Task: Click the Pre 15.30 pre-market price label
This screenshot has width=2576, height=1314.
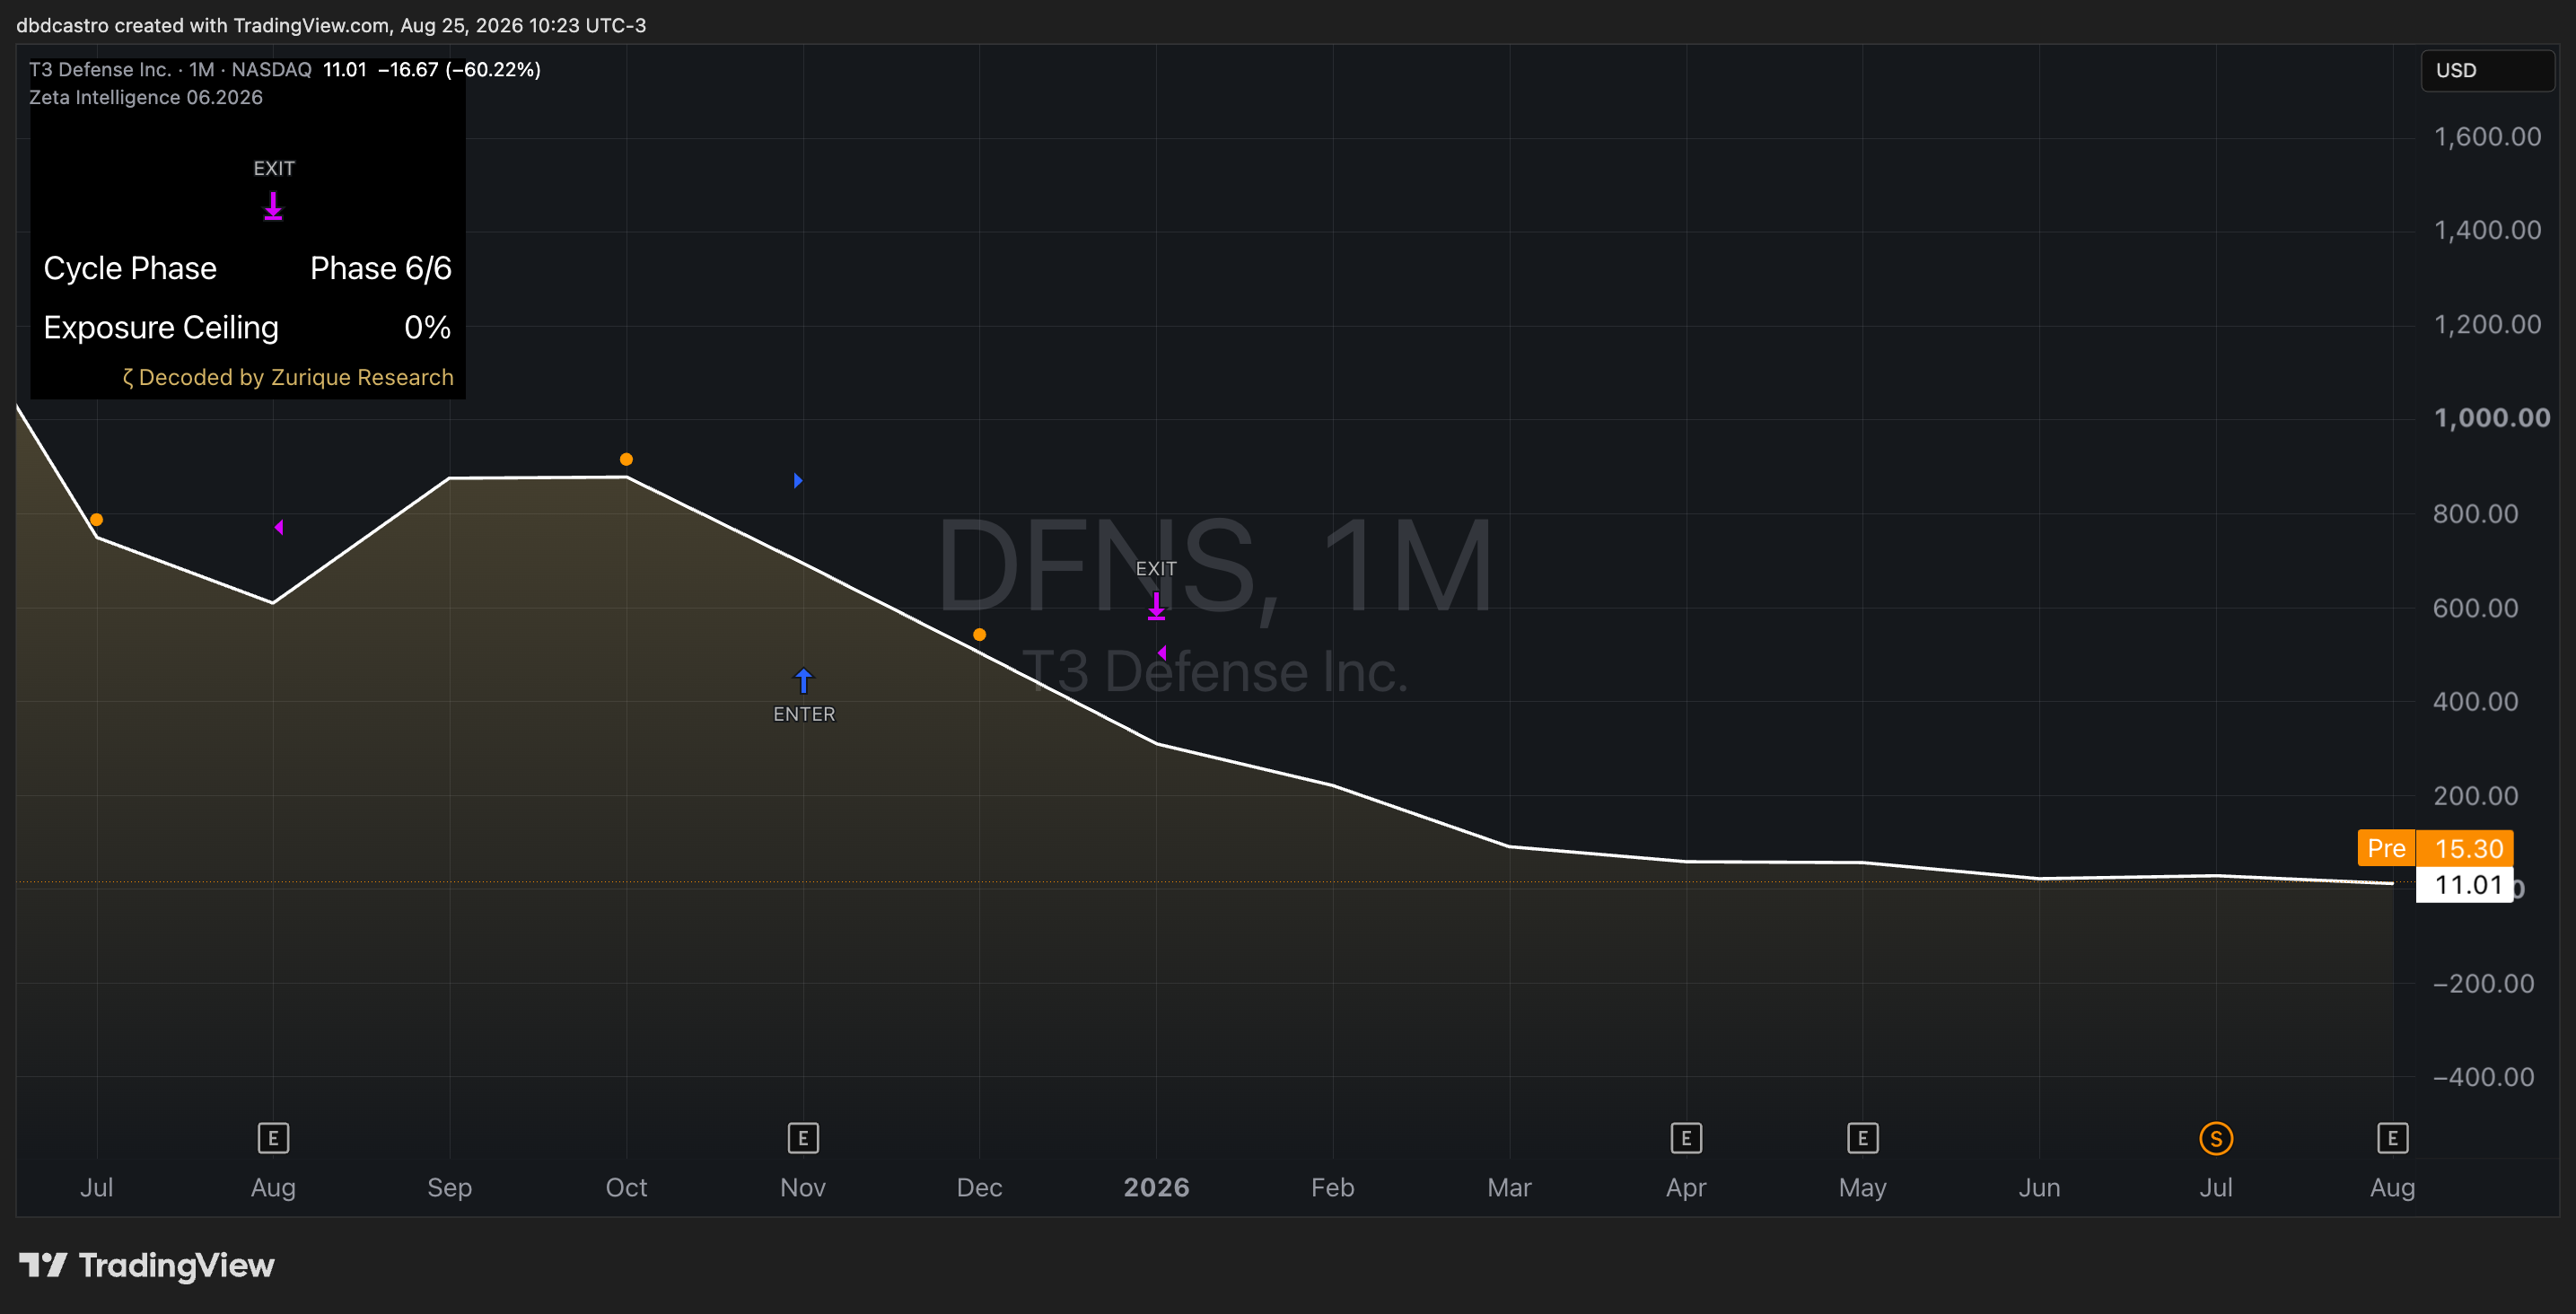Action: (2434, 848)
